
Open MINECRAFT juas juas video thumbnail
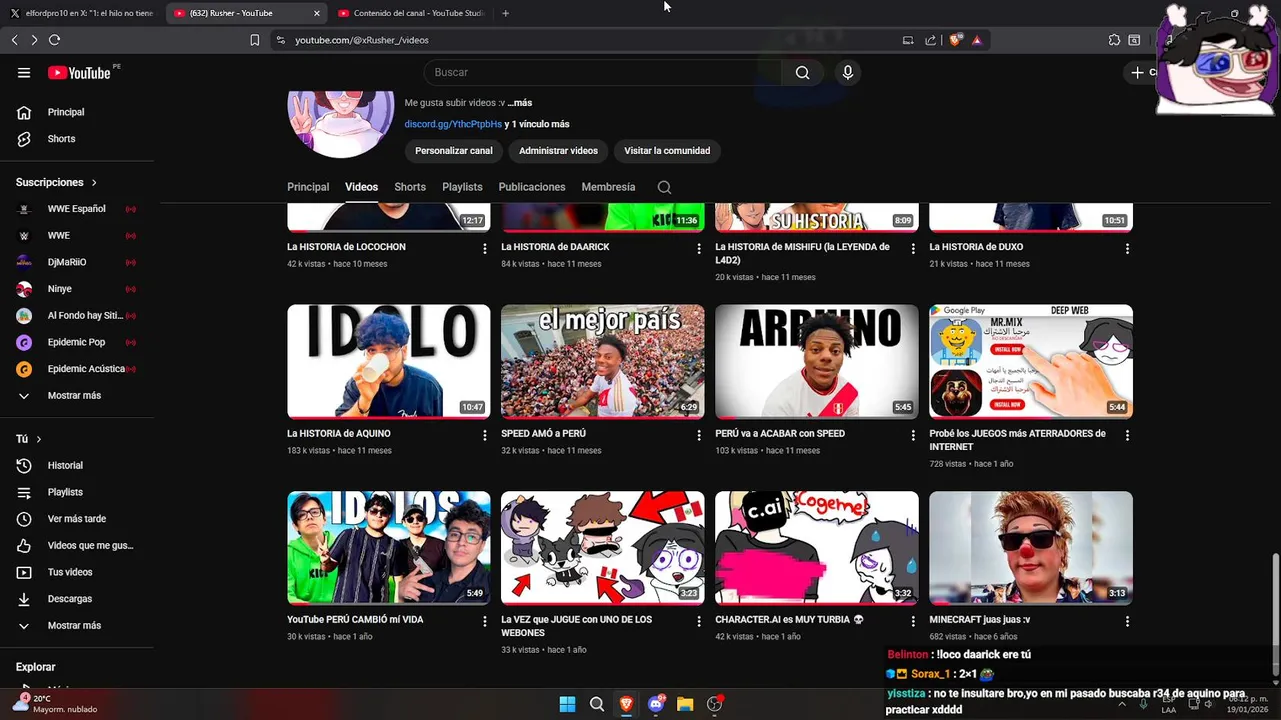pos(1031,548)
